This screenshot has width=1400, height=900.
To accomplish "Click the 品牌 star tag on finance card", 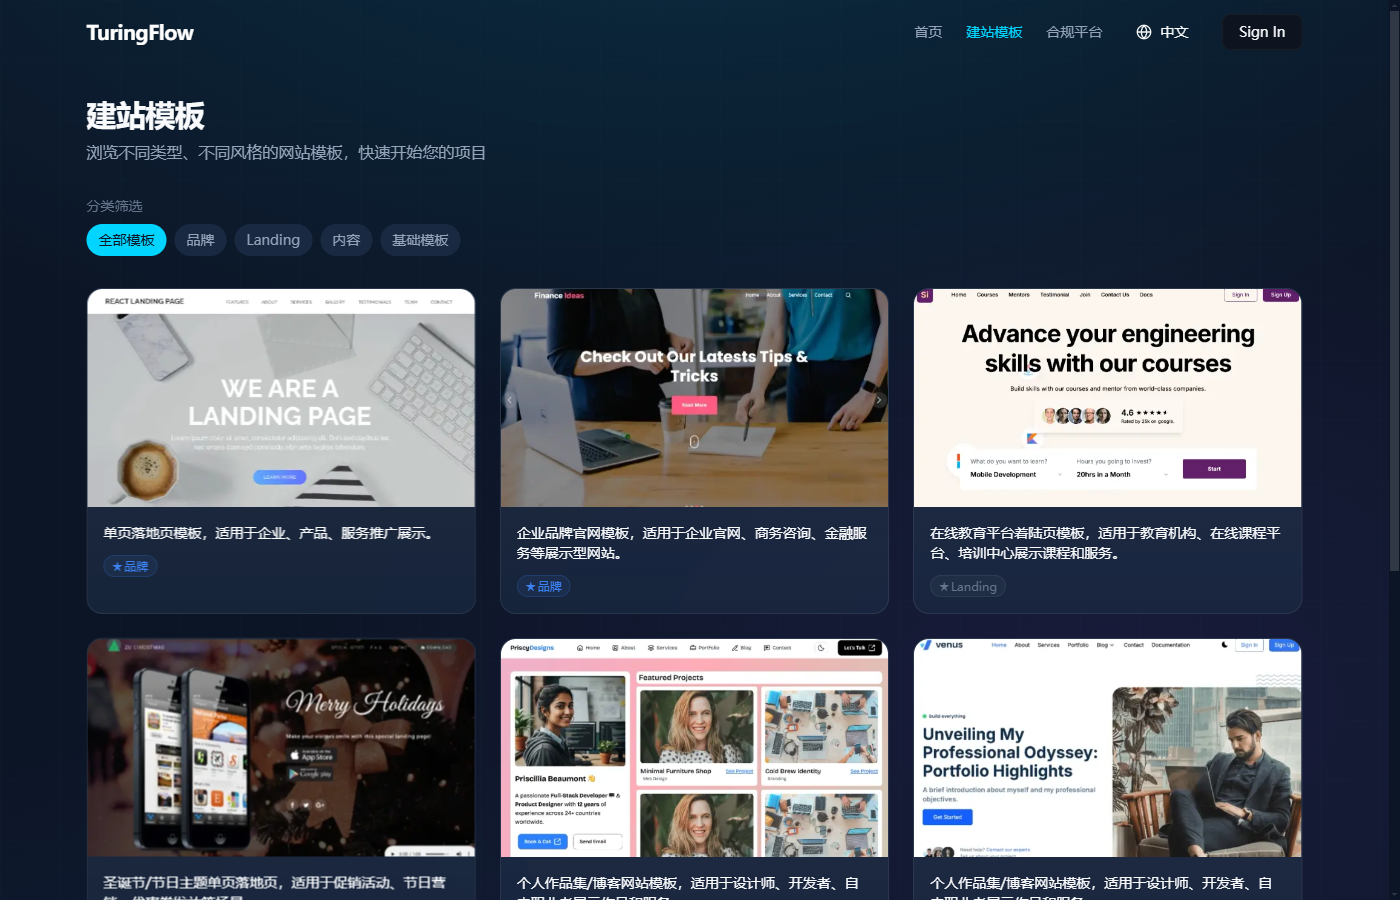I will [544, 586].
